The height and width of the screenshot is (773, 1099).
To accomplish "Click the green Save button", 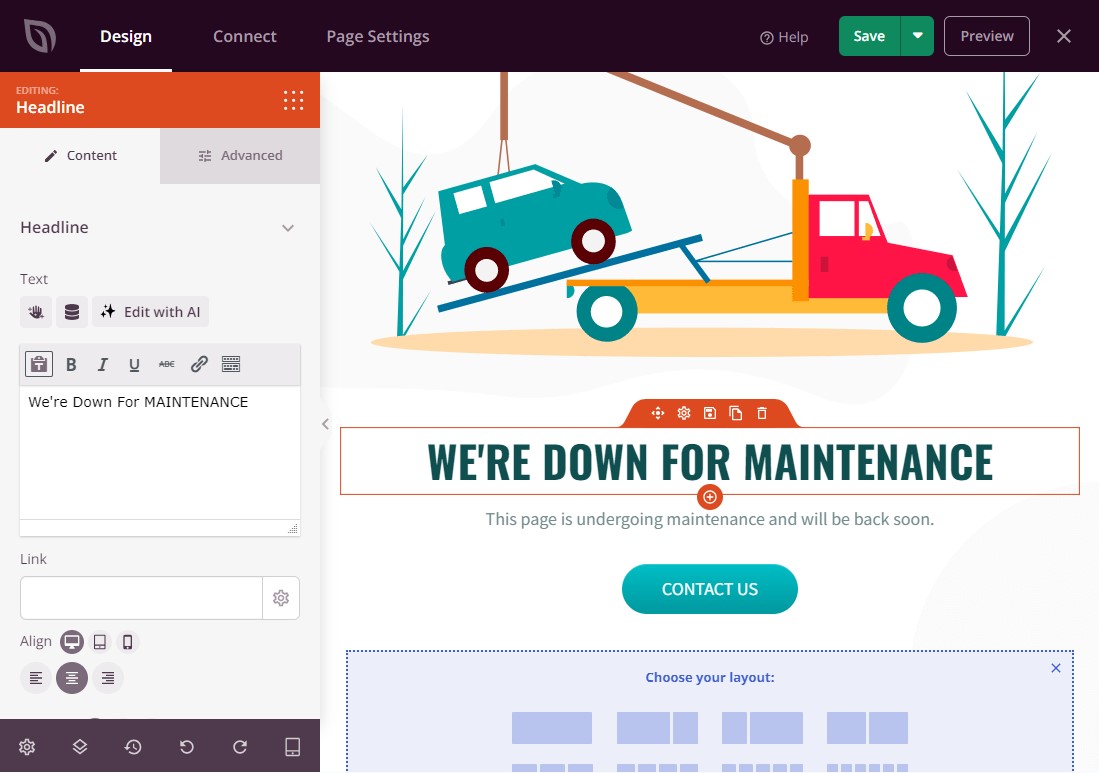I will tap(869, 36).
